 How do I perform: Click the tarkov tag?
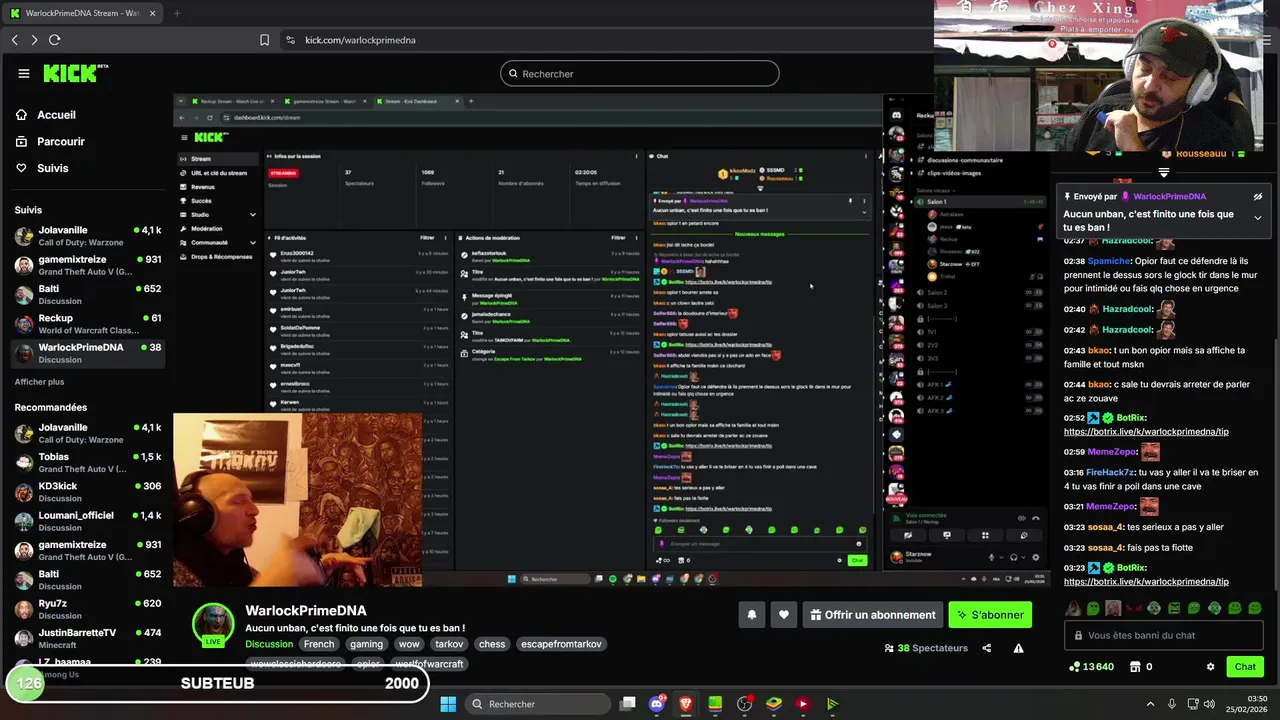tap(449, 644)
